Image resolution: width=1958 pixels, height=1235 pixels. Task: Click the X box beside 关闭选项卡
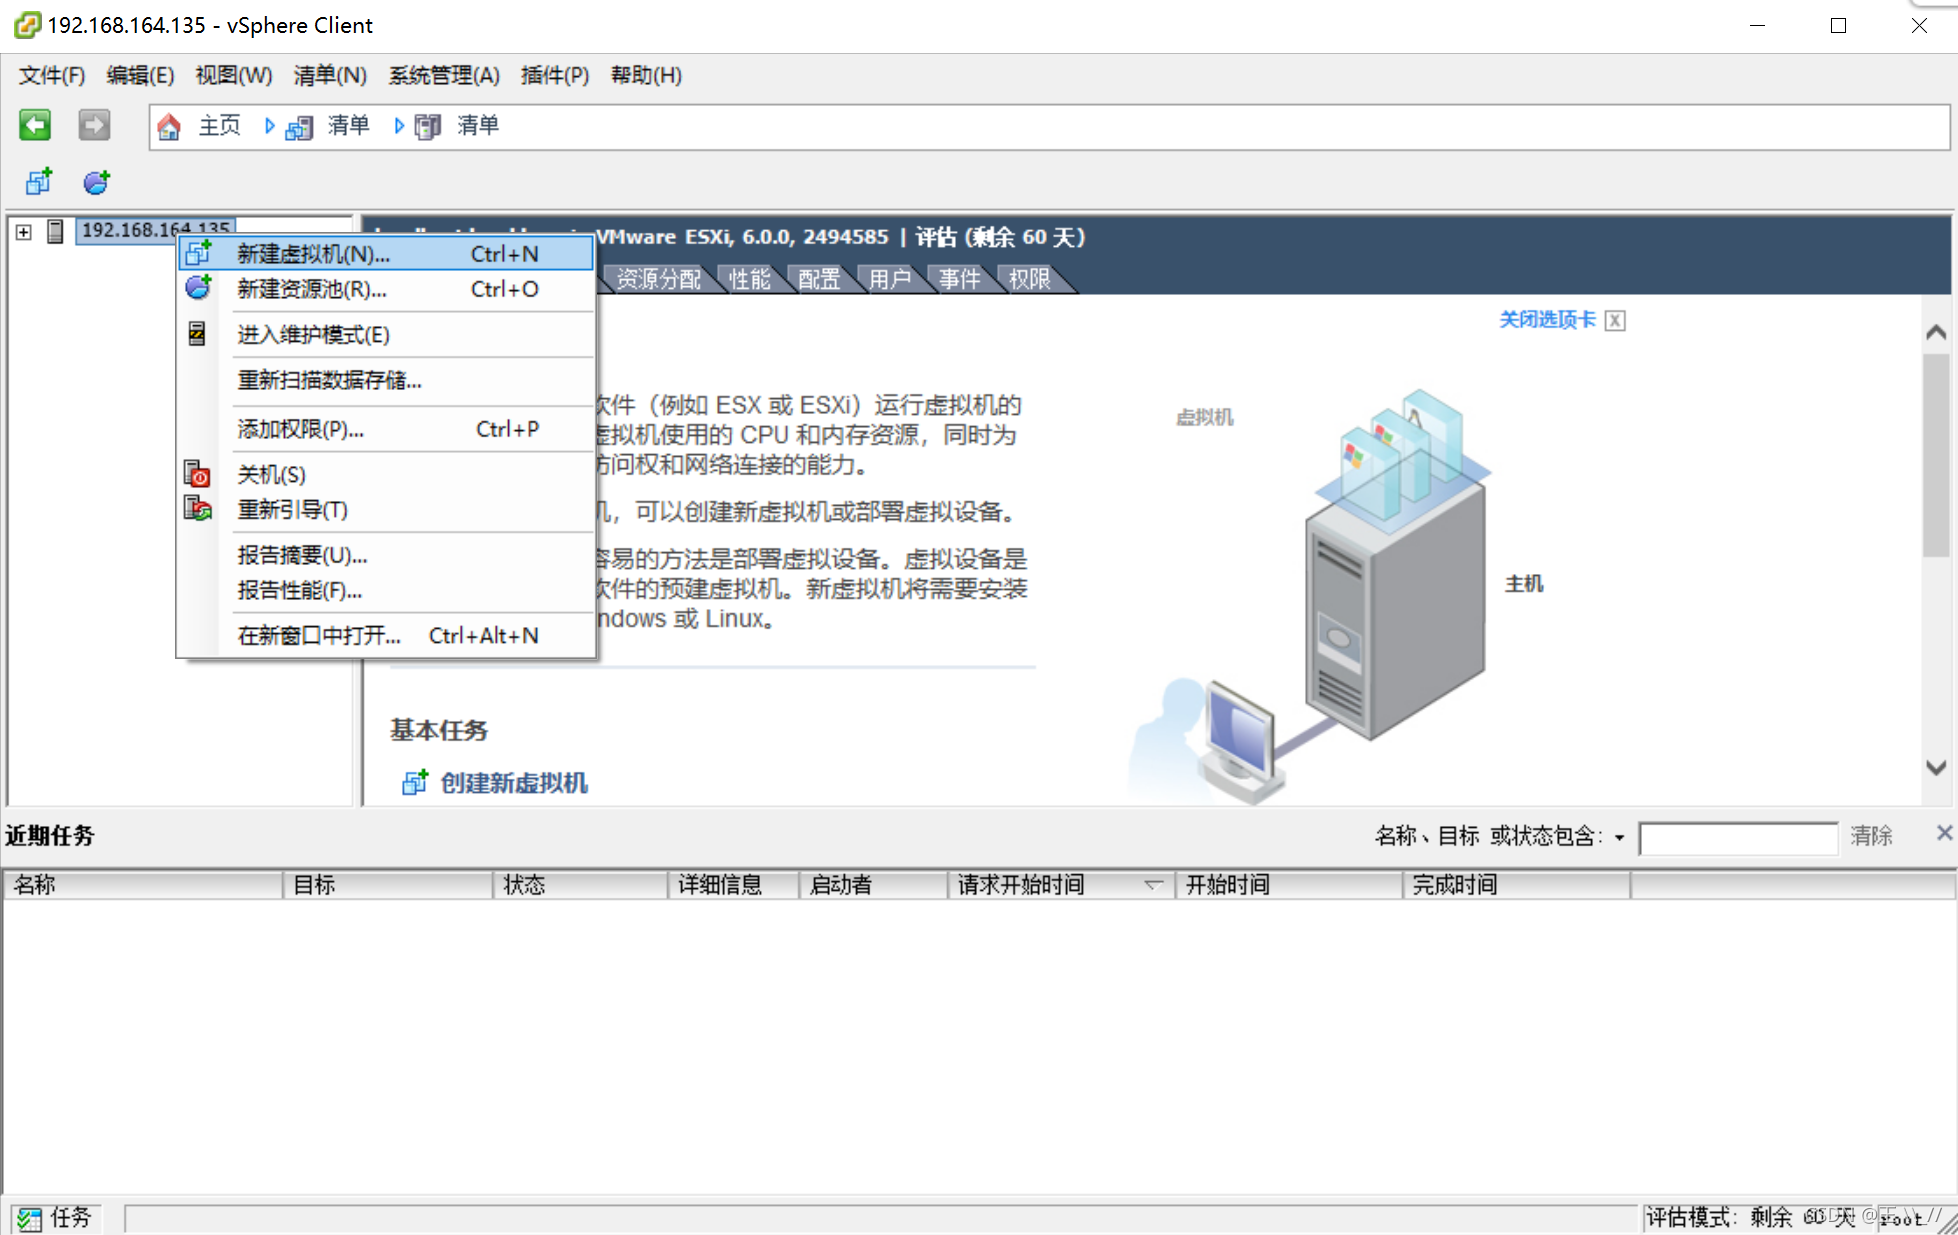coord(1615,321)
